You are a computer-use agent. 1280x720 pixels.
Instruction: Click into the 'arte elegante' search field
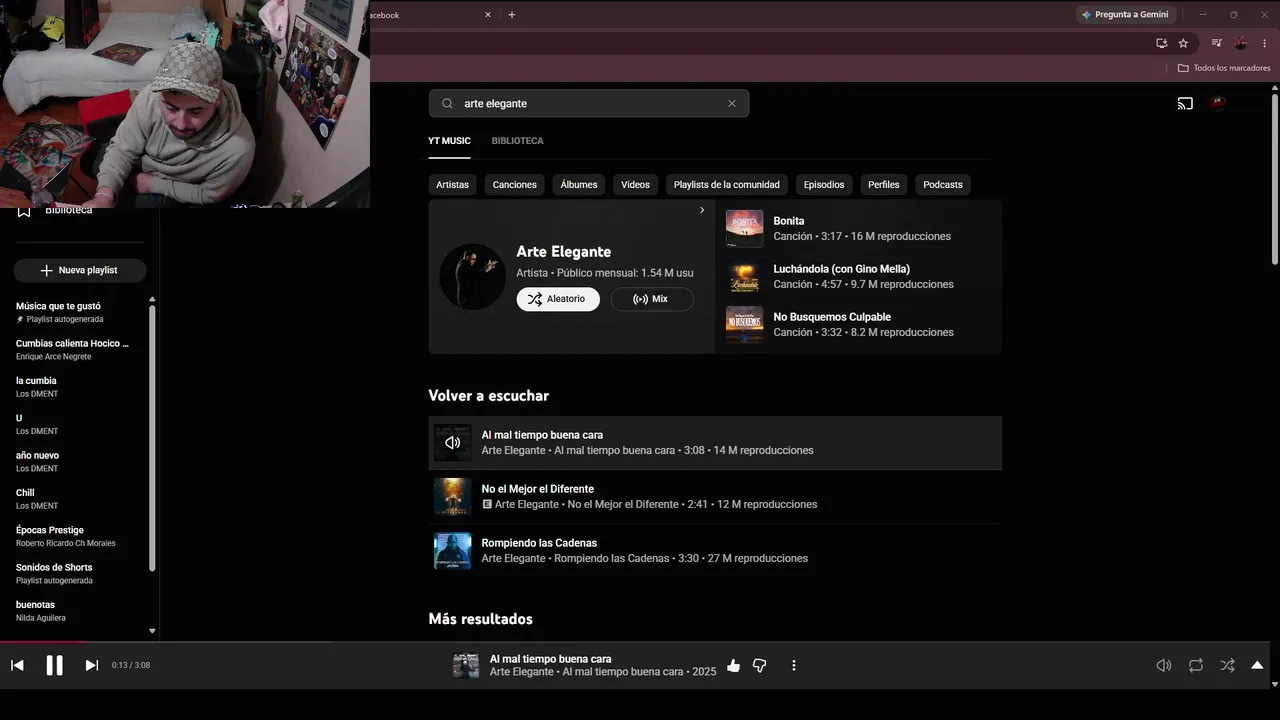click(589, 103)
